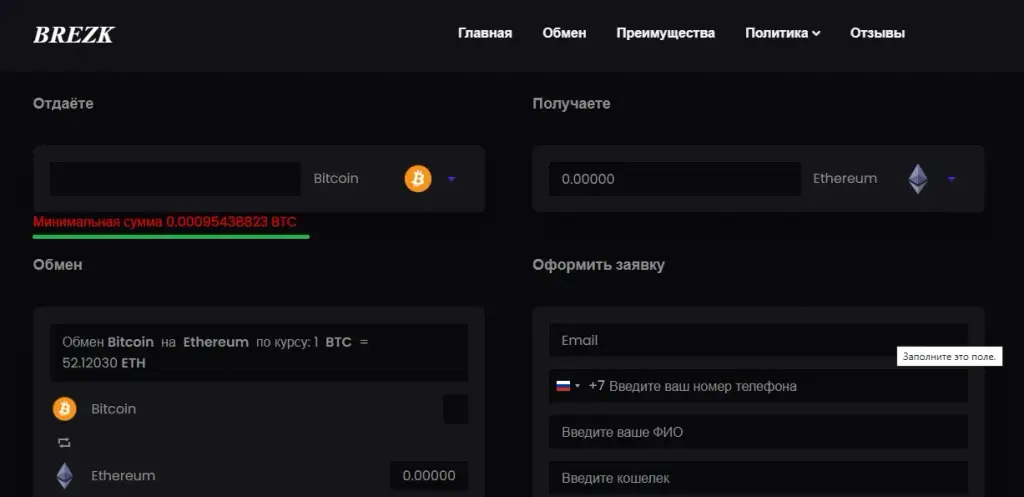Click the swap currencies arrows icon
Screen dimensions: 1024x497
click(64, 443)
